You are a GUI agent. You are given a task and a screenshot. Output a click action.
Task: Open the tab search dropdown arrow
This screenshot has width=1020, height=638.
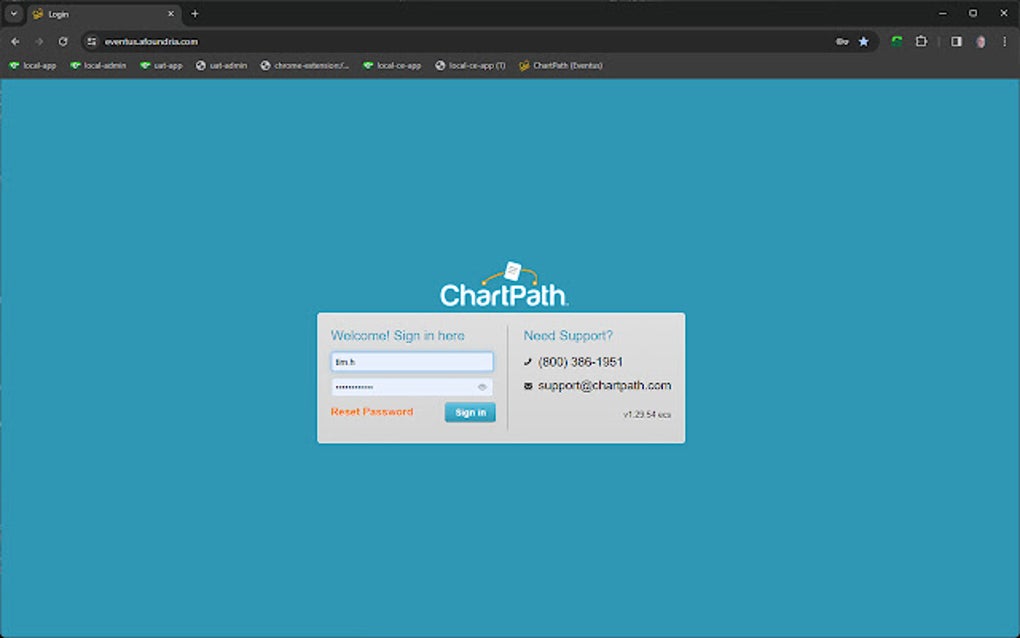coord(14,14)
